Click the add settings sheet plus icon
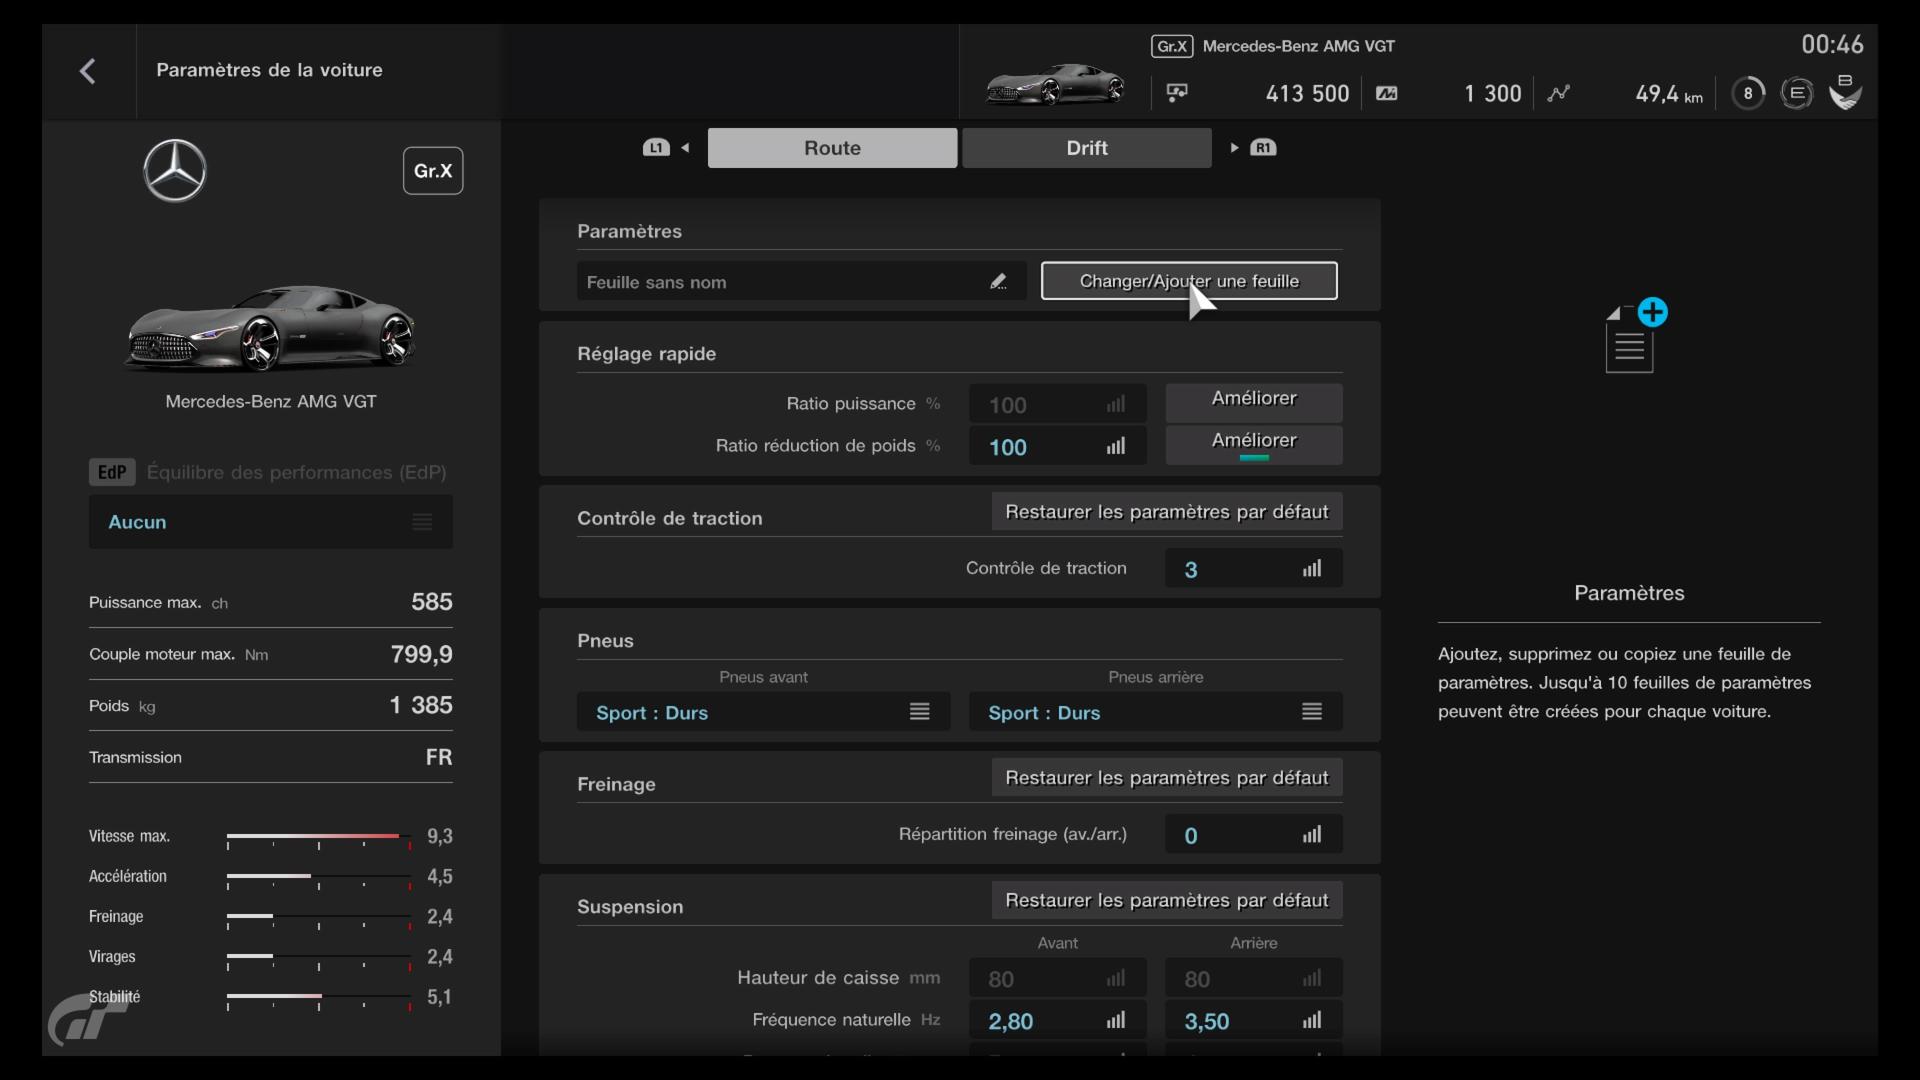1920x1080 pixels. tap(1652, 313)
